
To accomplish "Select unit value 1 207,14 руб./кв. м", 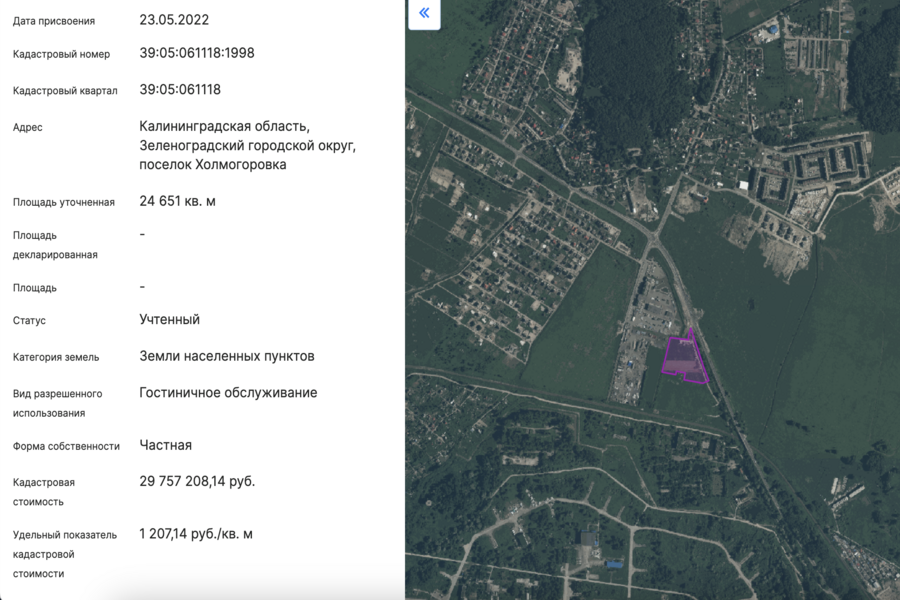I will point(196,534).
